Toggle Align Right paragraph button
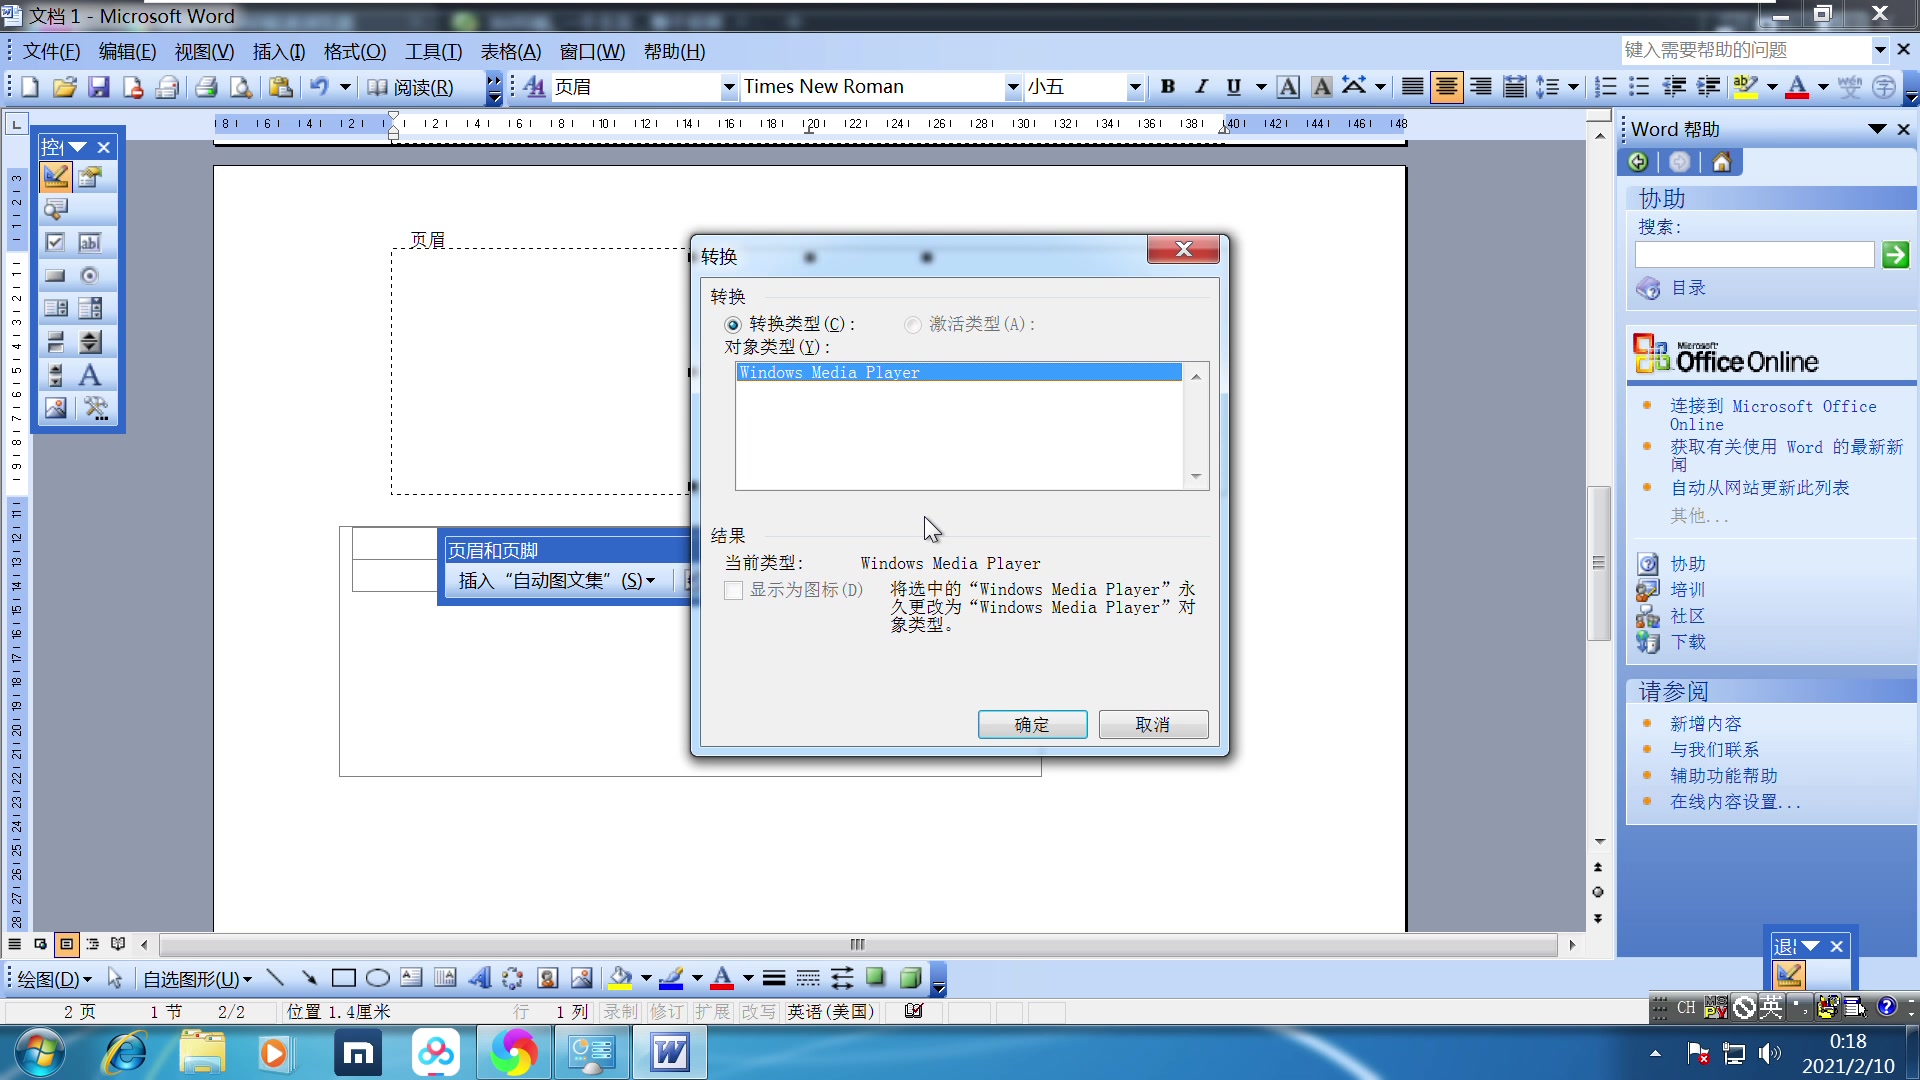 click(x=1481, y=87)
